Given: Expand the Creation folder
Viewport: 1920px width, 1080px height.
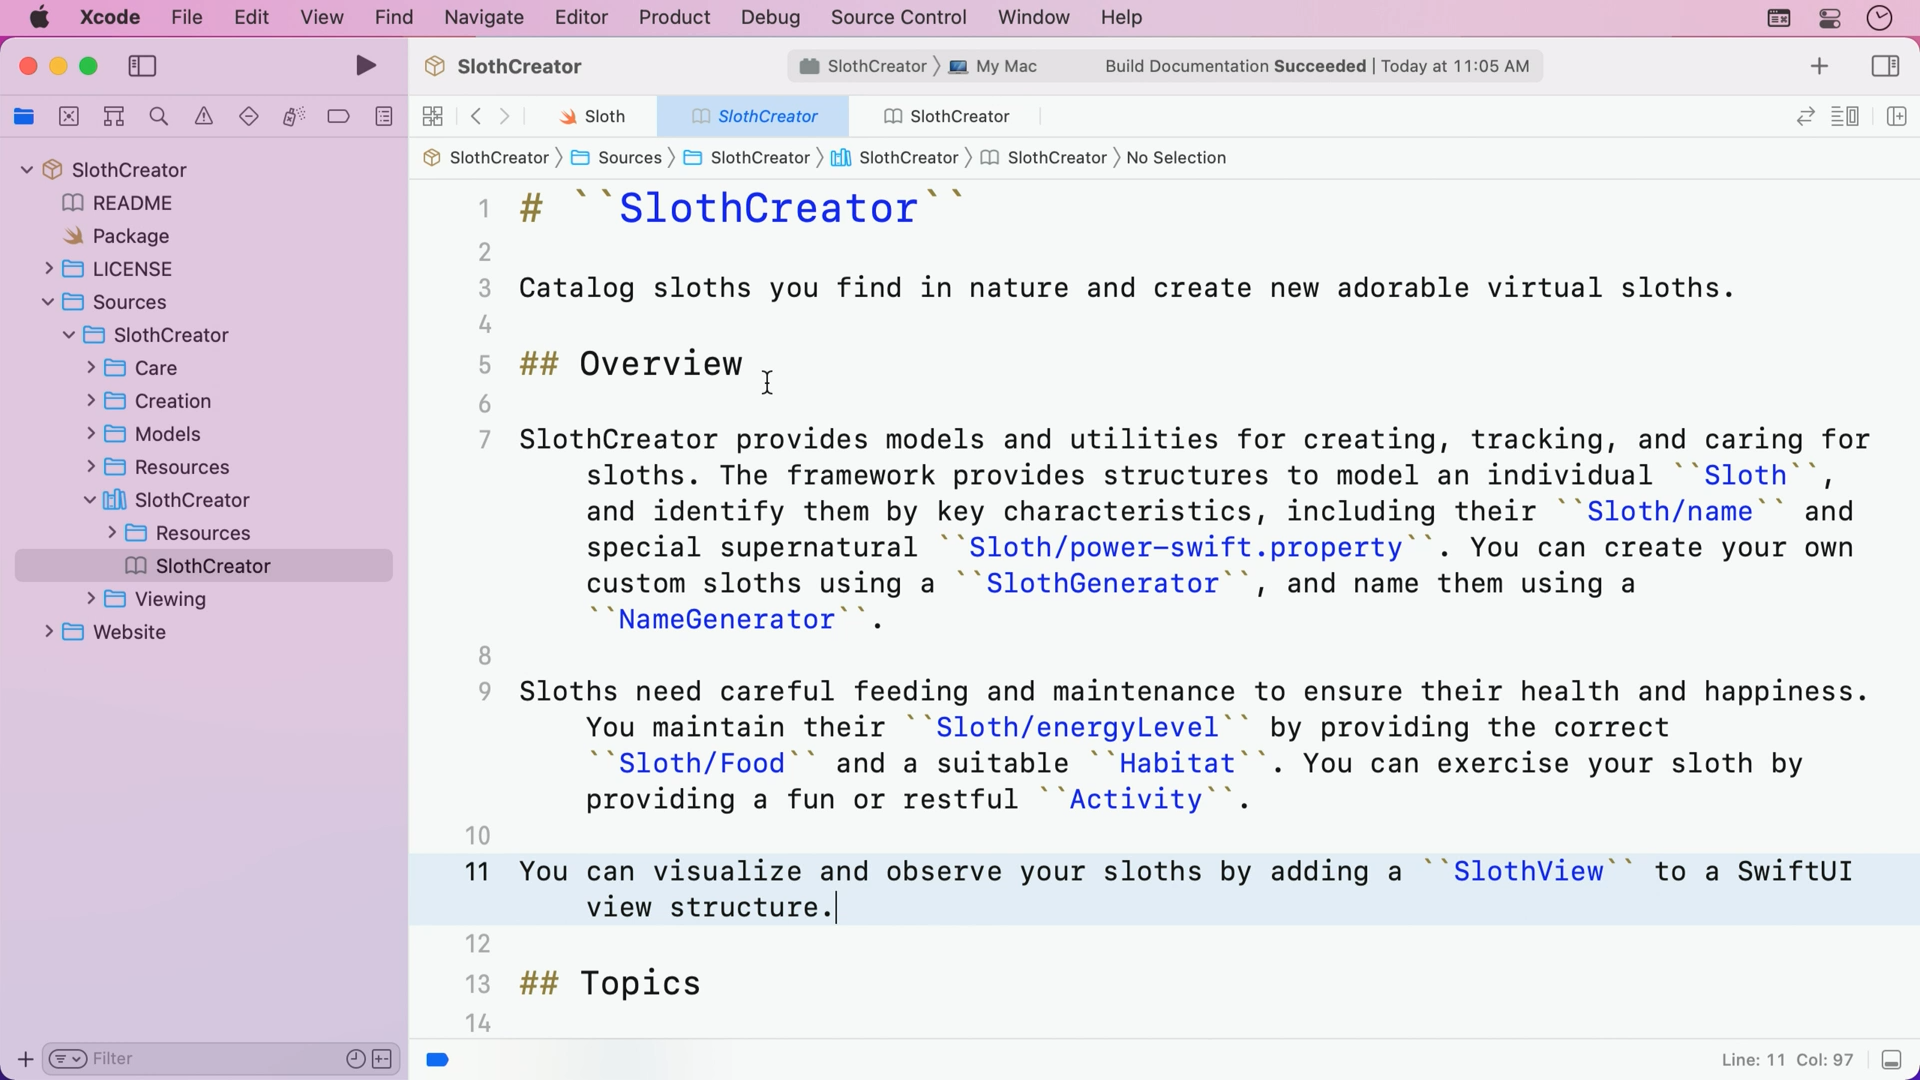Looking at the screenshot, I should (x=91, y=401).
